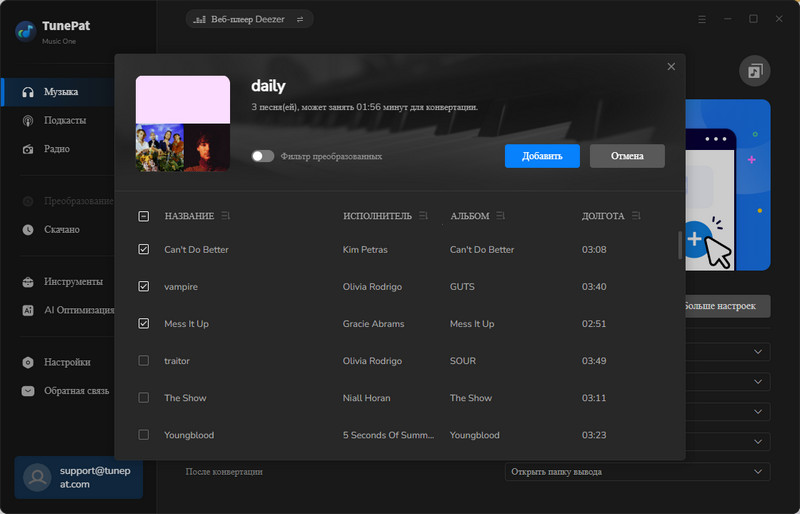Image resolution: width=800 pixels, height=514 pixels.
Task: Click the 02:51 duration cell
Action: pos(594,324)
